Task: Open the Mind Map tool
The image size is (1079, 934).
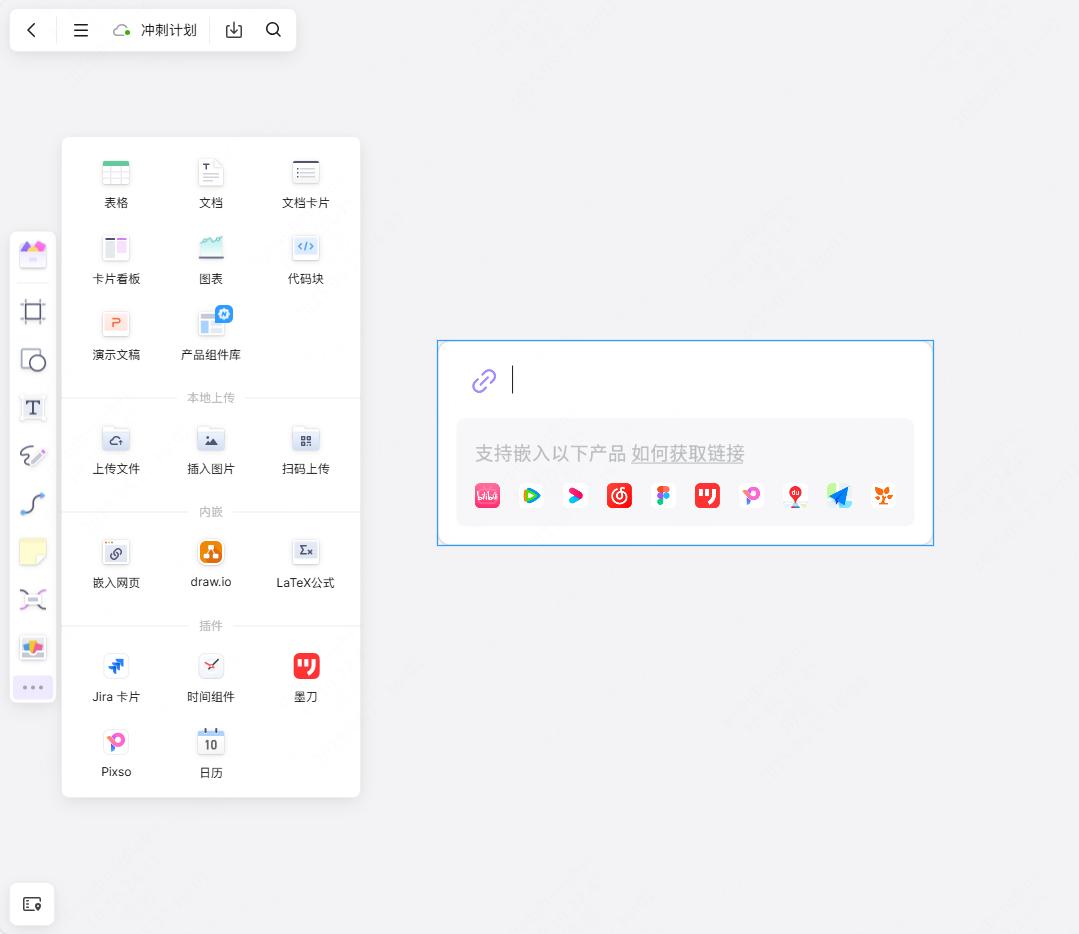Action: tap(33, 599)
